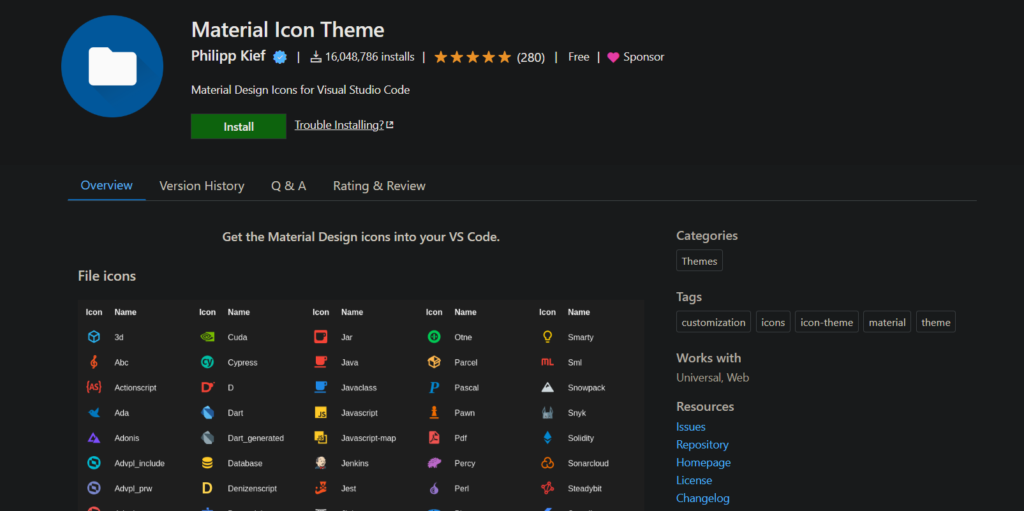Click the Javascript file icon

(321, 413)
